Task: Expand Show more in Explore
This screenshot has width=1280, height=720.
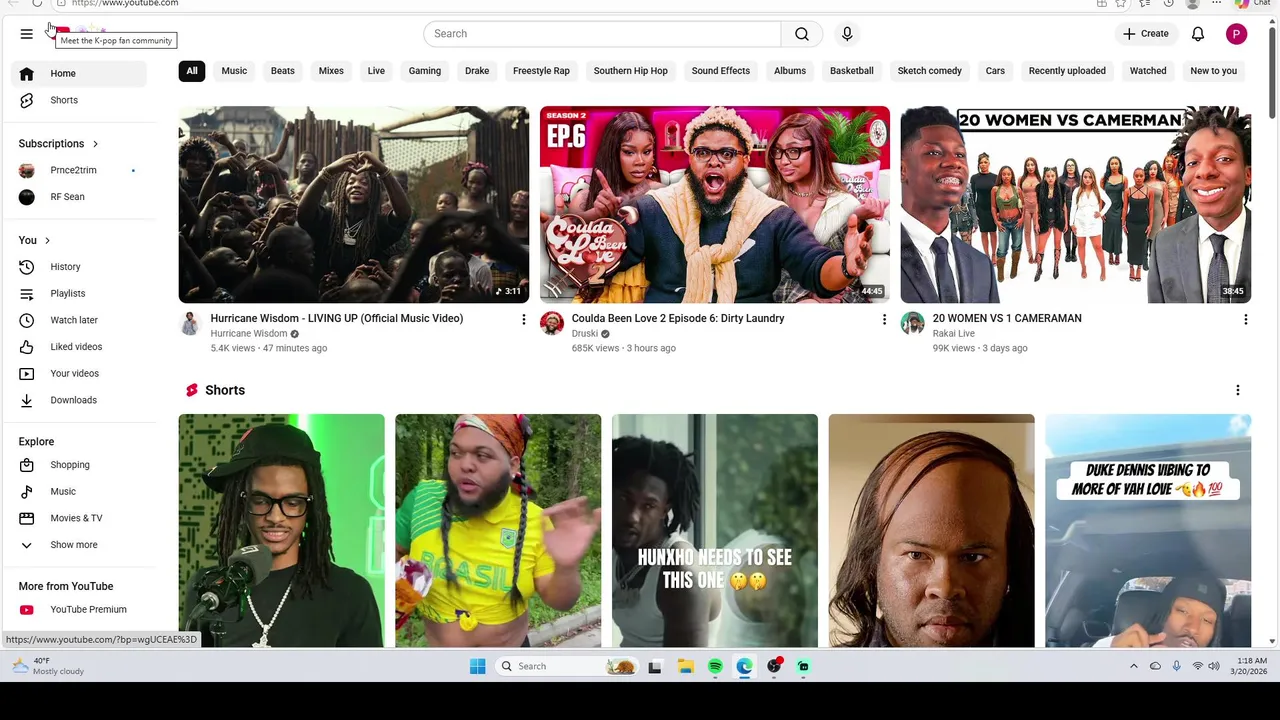Action: pyautogui.click(x=79, y=545)
